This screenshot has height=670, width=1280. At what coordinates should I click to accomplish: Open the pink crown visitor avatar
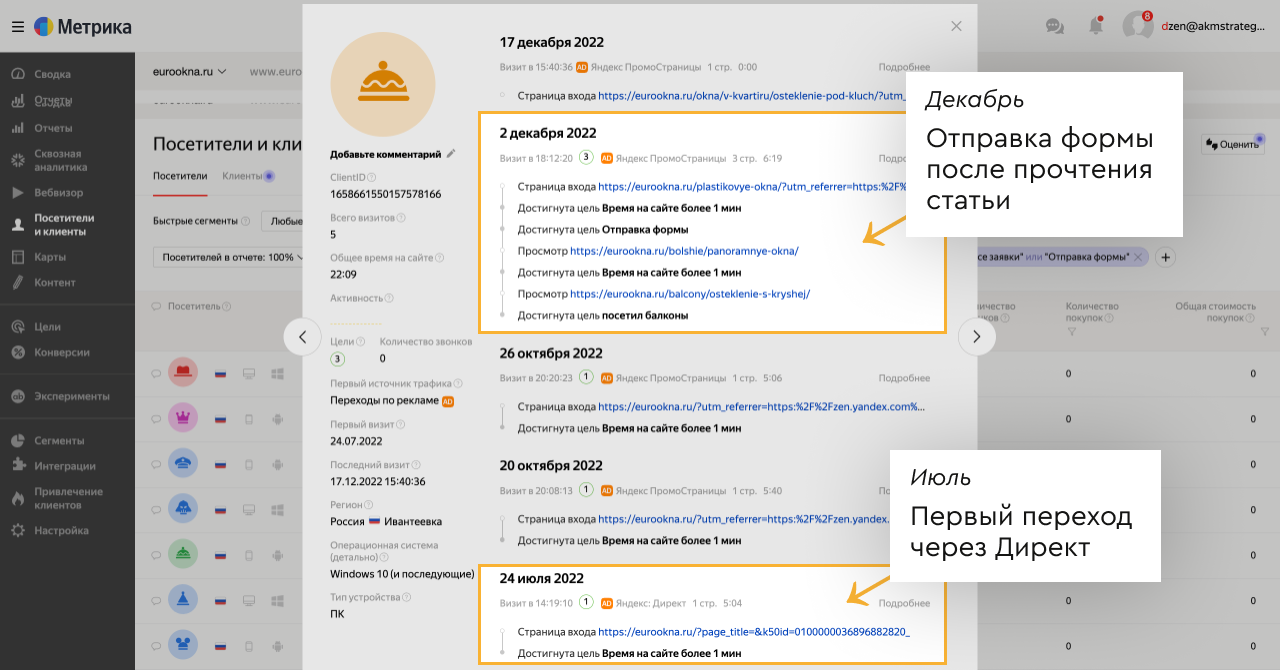[182, 417]
